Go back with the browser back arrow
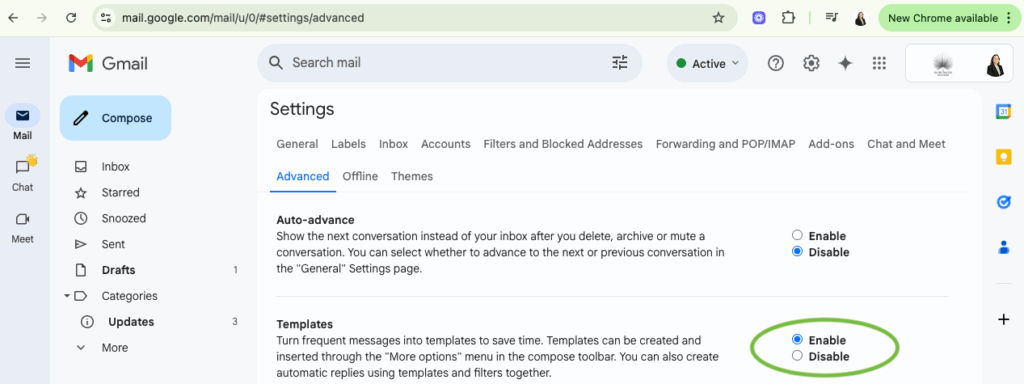The width and height of the screenshot is (1024, 384). pos(13,18)
